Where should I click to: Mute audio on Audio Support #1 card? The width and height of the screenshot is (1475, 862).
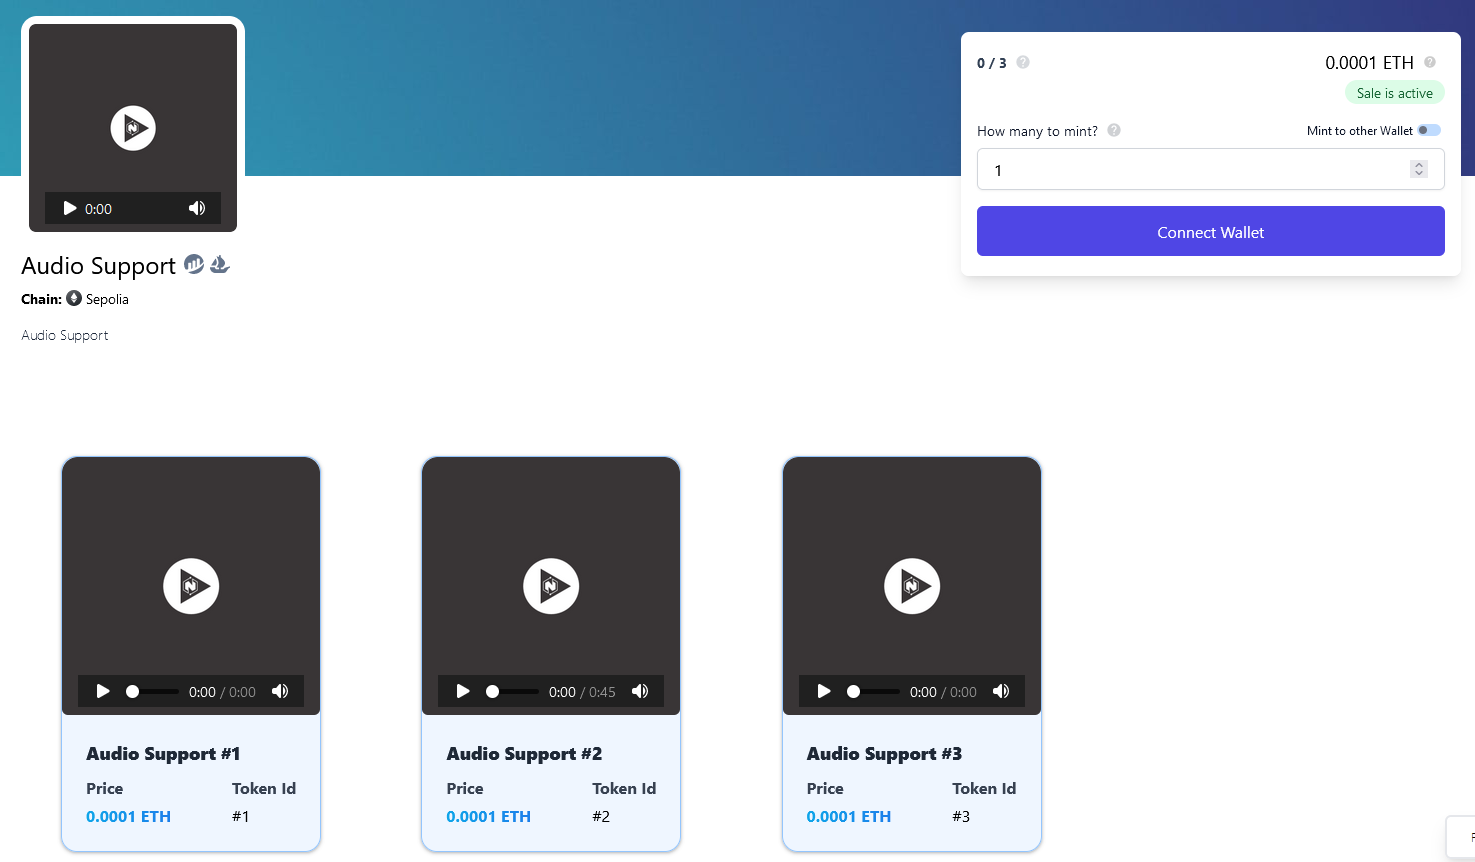point(280,691)
